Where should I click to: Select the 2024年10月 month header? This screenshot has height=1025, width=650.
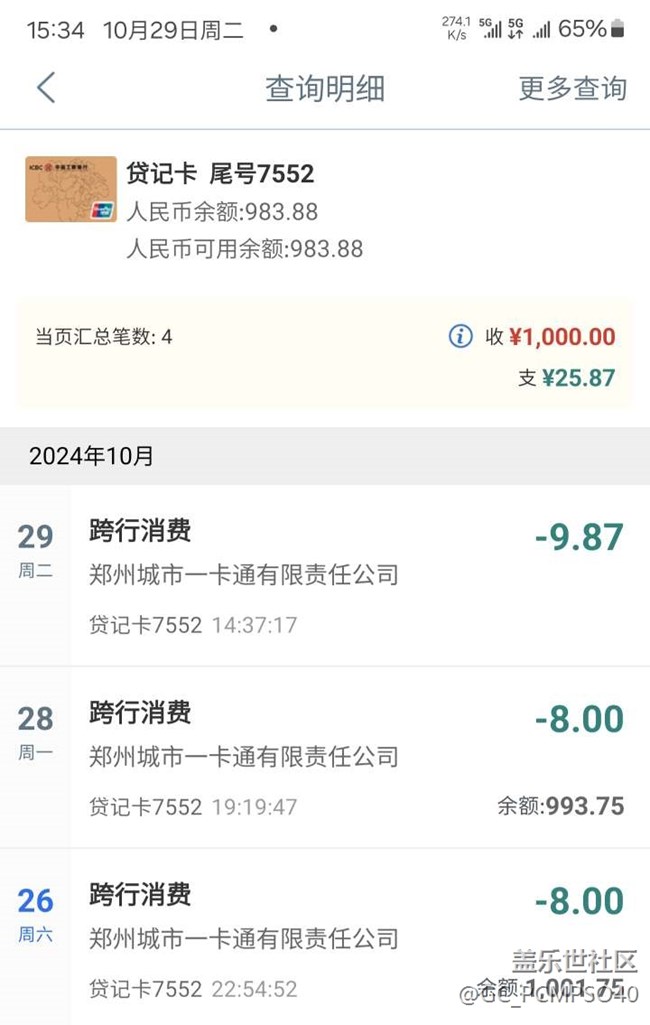tap(92, 456)
